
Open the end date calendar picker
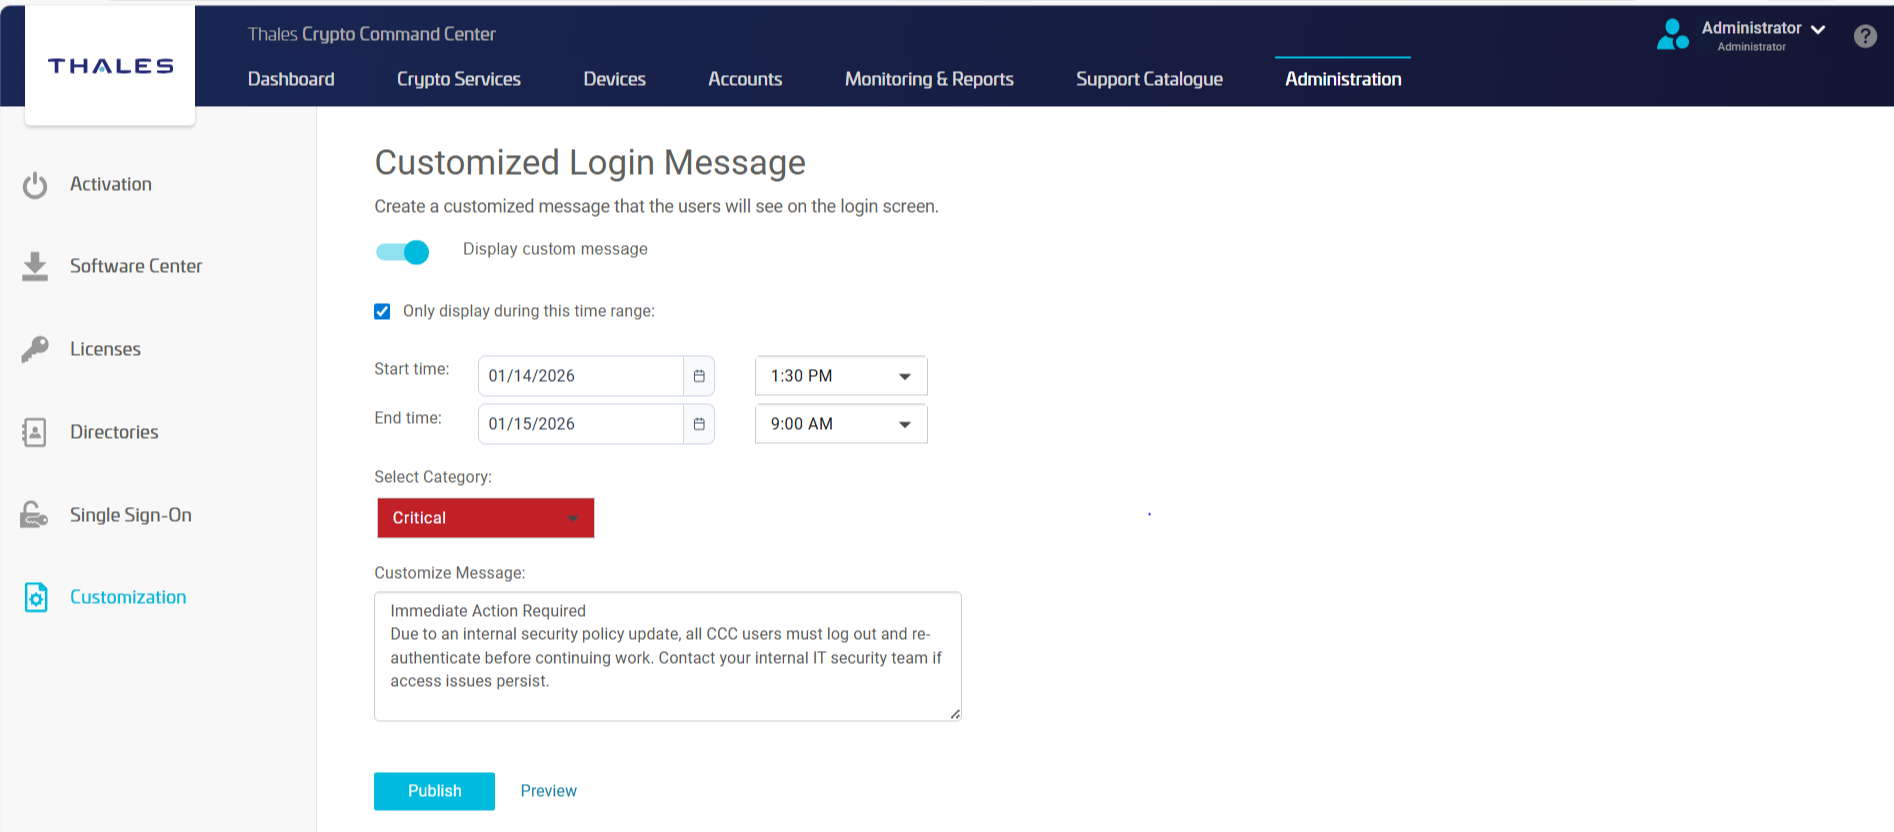(x=699, y=424)
